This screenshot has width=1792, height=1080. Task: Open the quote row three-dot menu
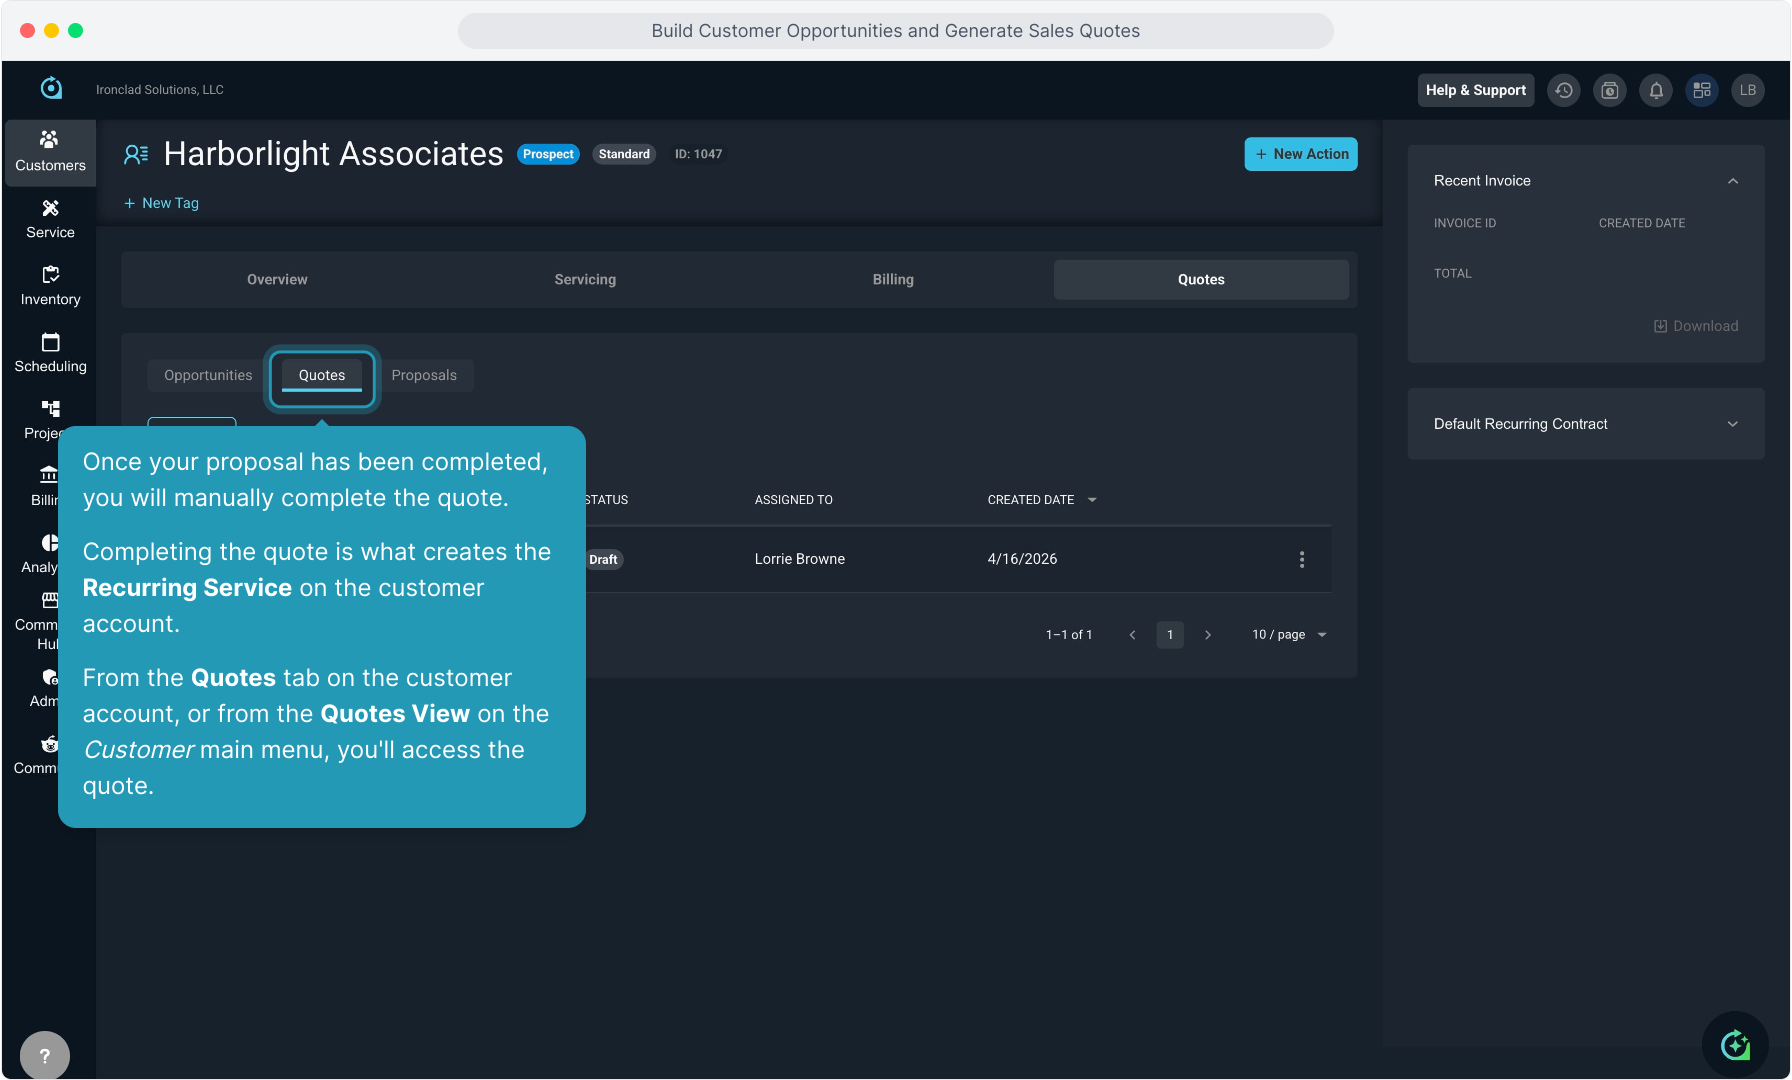(x=1301, y=559)
